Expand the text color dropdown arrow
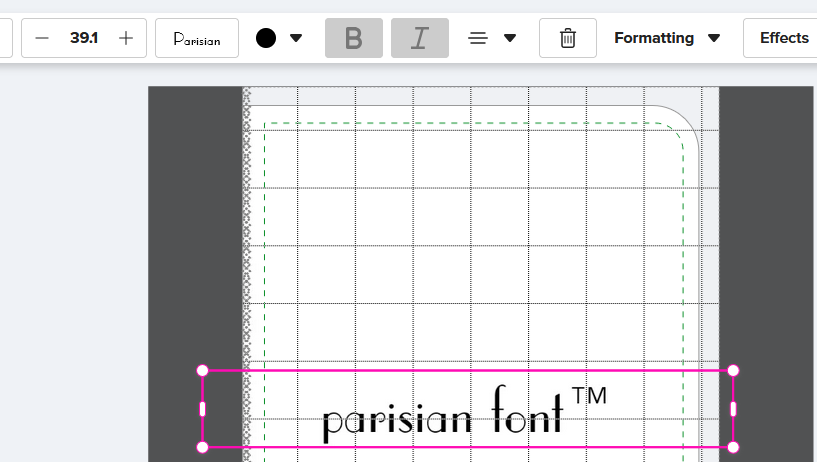817x462 pixels. point(295,38)
